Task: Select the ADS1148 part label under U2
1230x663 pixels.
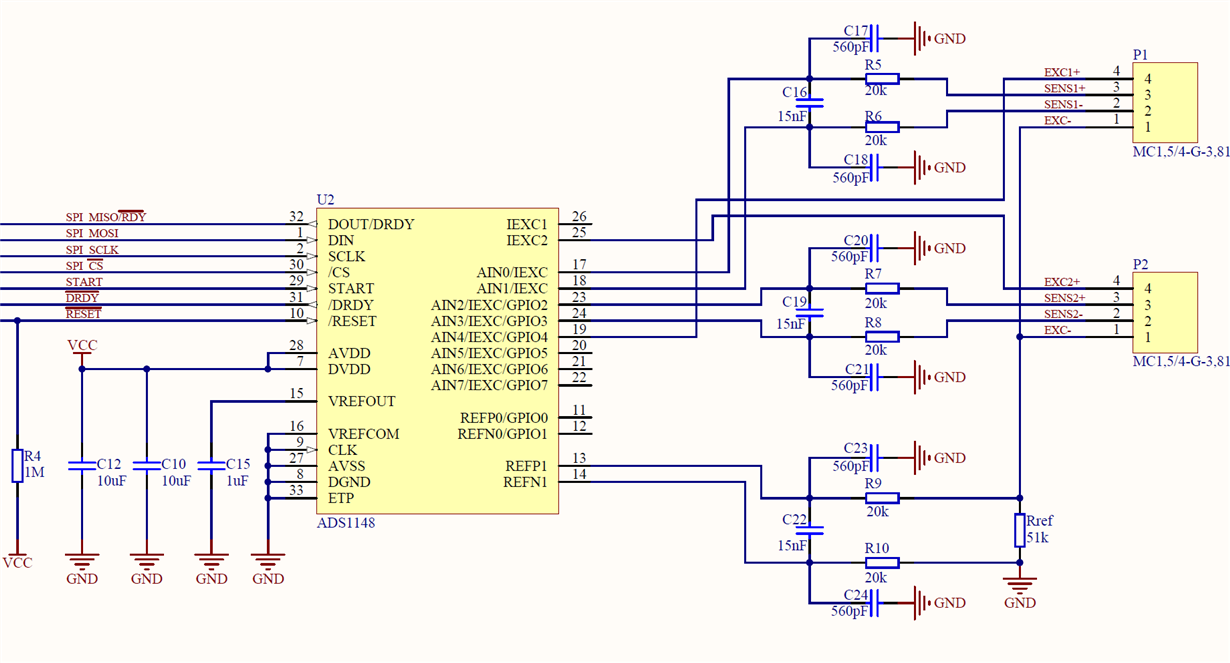Action: (x=346, y=522)
